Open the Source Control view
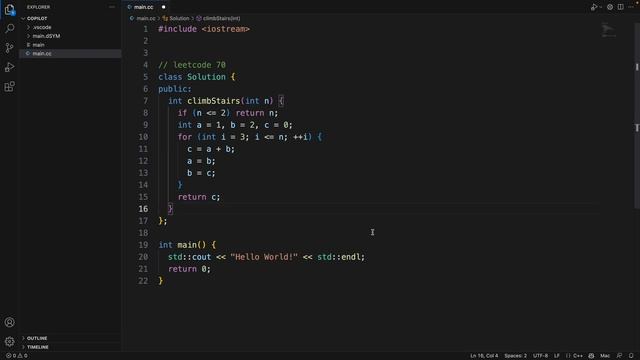 9,48
